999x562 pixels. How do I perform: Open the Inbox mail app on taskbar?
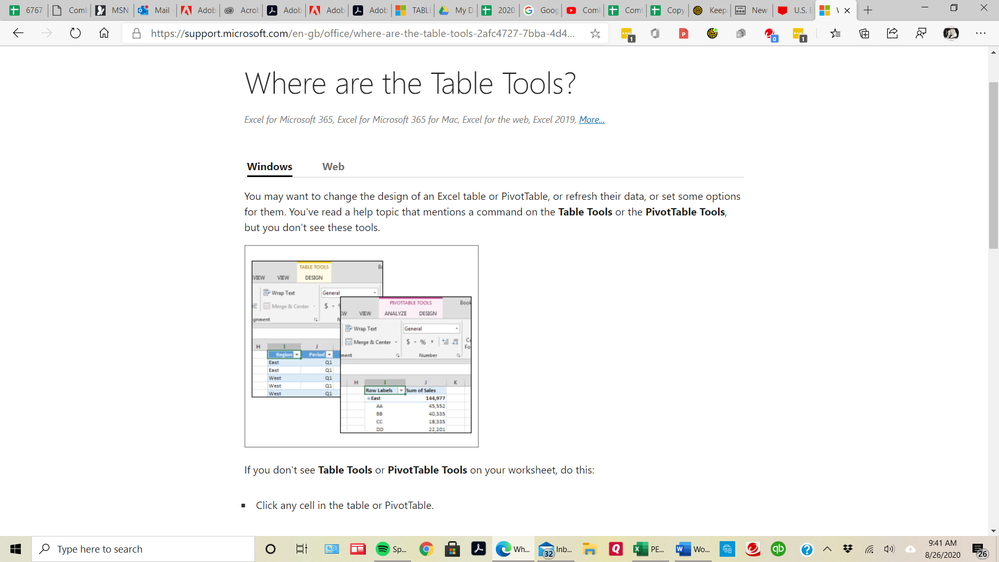555,549
